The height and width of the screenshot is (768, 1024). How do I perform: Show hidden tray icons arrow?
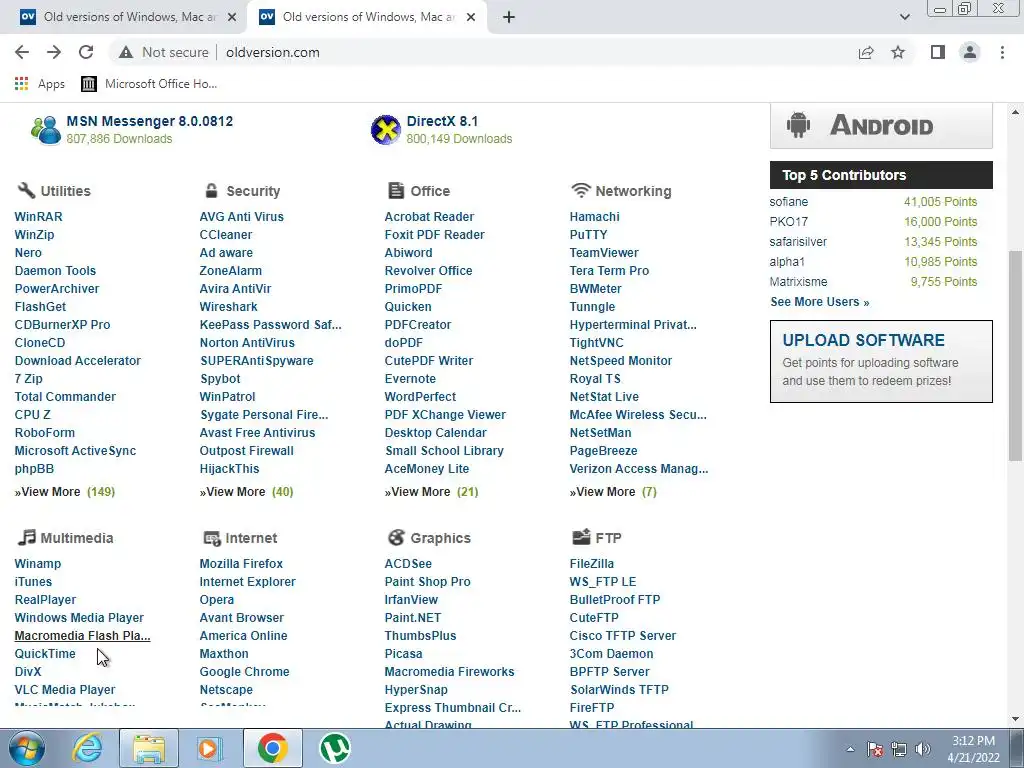[850, 749]
